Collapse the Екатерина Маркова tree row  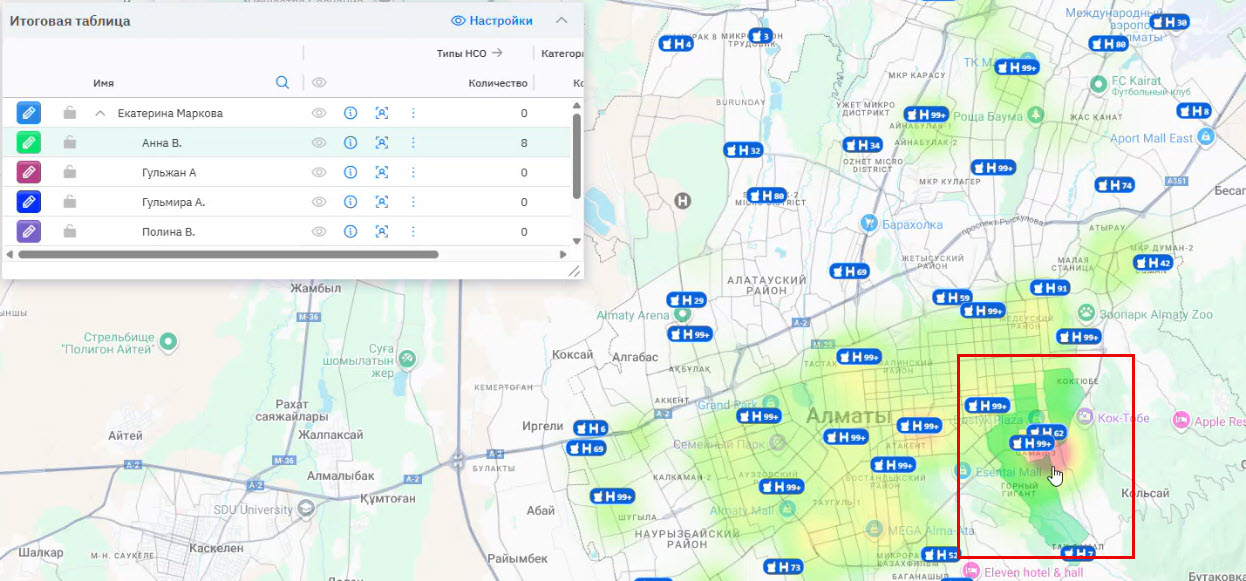(x=100, y=113)
